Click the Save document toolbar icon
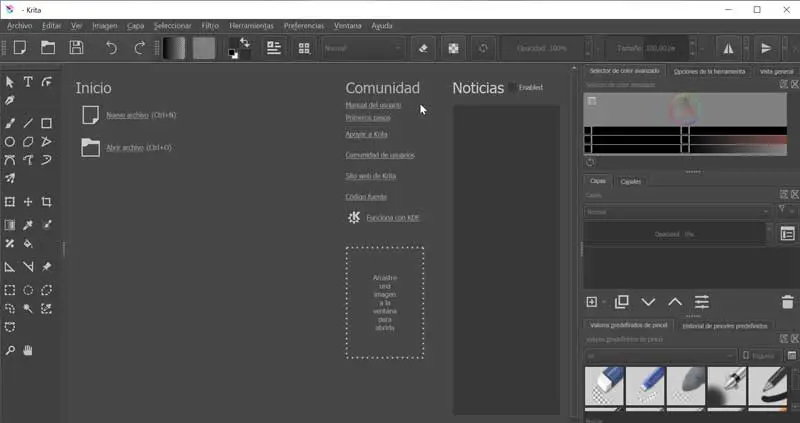 pos(76,47)
